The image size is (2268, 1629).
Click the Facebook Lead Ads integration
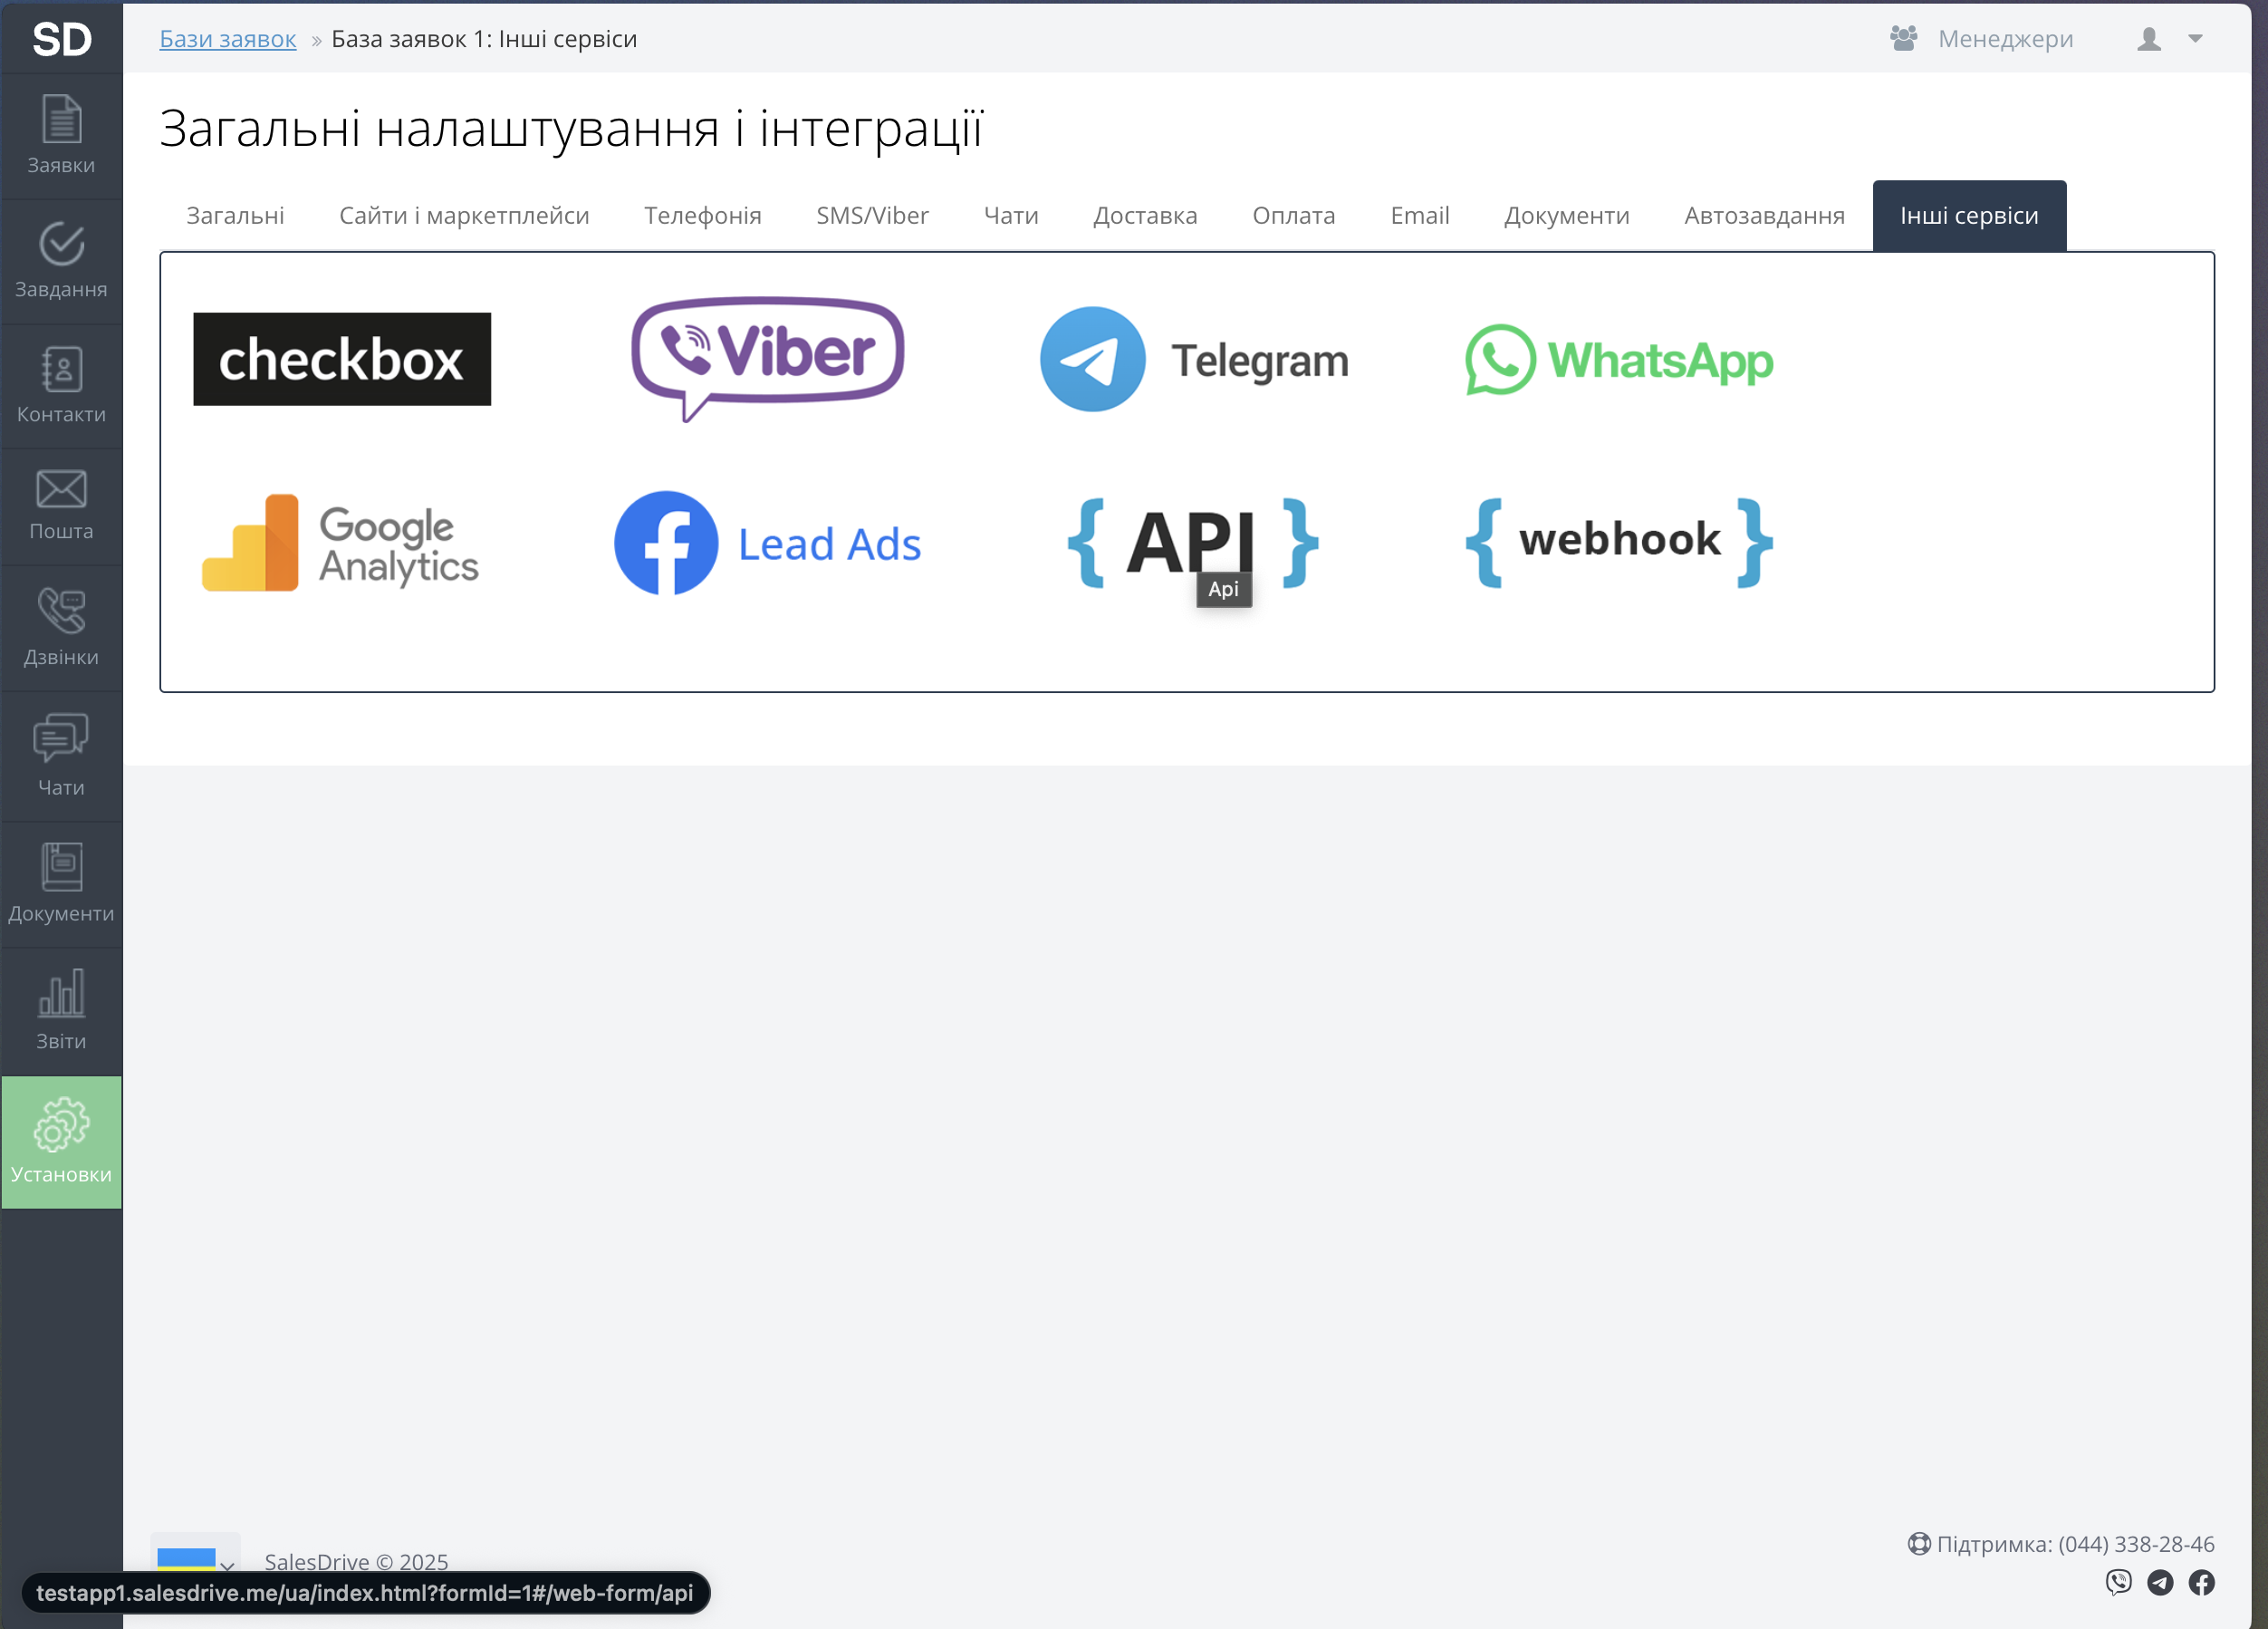coord(767,544)
